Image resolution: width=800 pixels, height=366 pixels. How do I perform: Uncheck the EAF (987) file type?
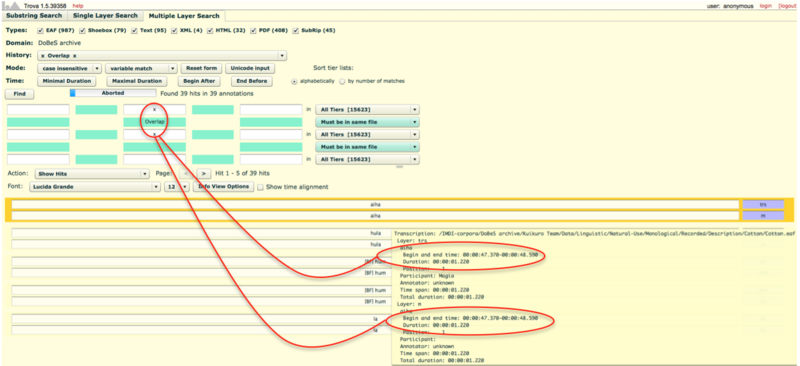[41, 31]
